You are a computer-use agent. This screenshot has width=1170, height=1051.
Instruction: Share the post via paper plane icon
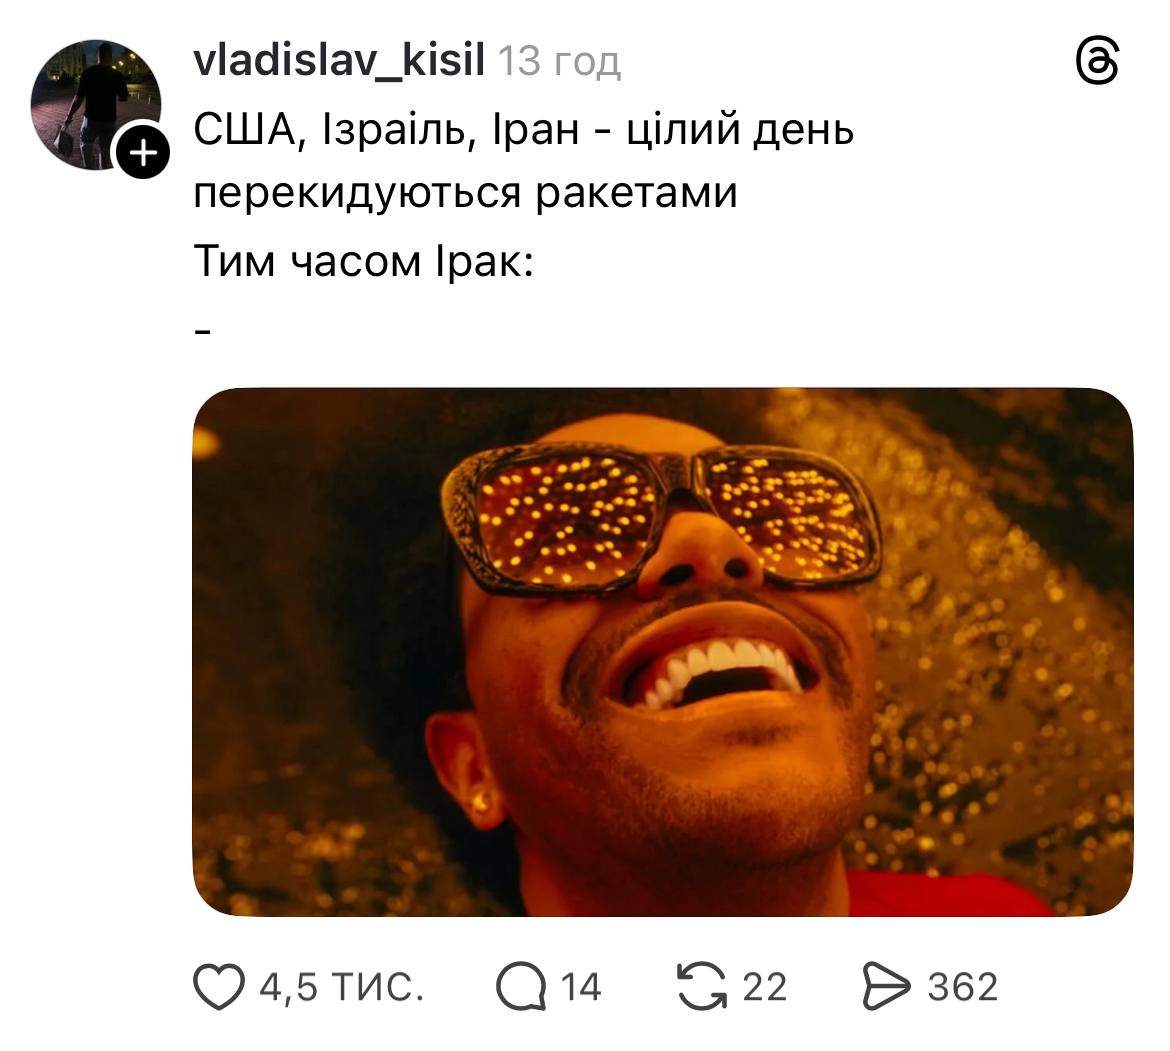886,986
